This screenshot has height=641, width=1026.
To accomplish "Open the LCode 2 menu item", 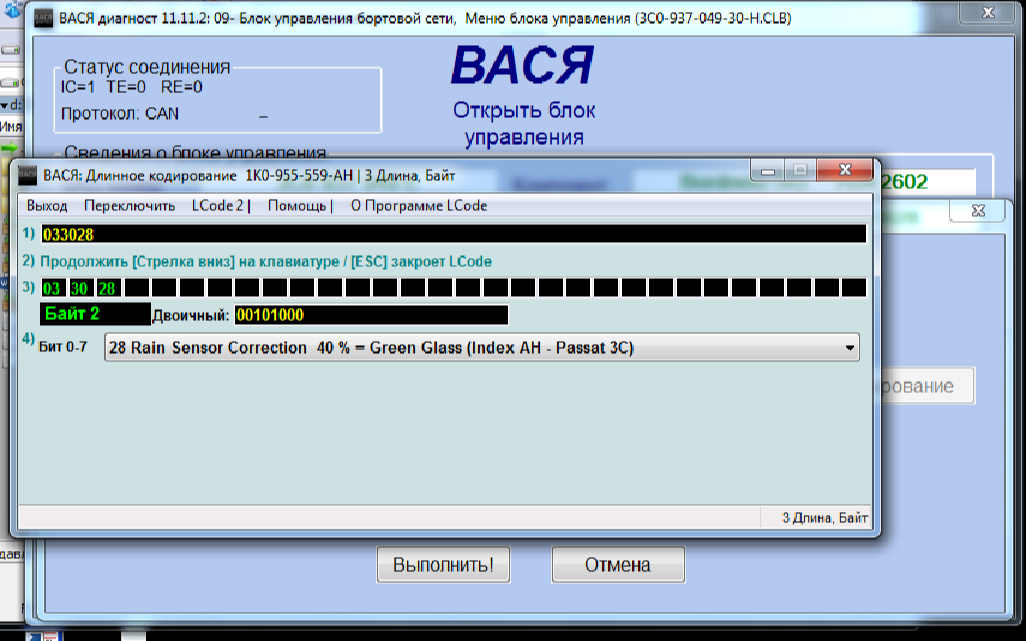I will point(221,205).
